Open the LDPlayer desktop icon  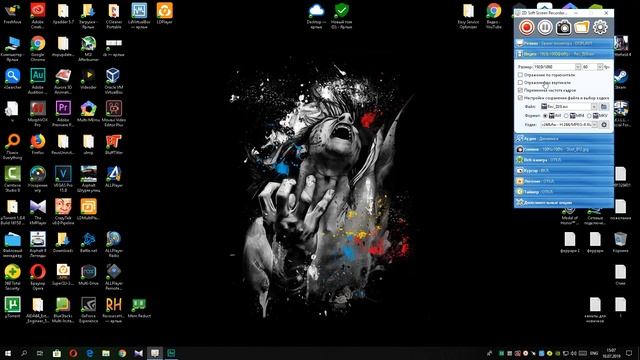point(164,13)
